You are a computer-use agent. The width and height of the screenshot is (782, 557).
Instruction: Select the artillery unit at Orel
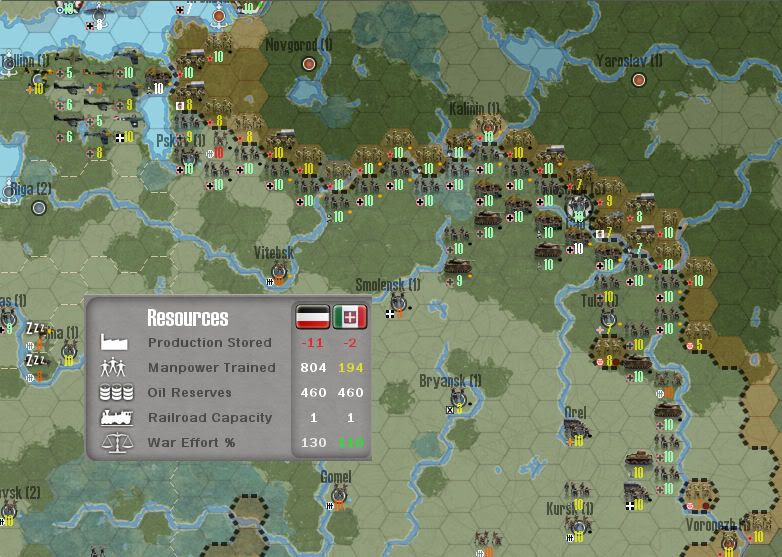pos(580,430)
